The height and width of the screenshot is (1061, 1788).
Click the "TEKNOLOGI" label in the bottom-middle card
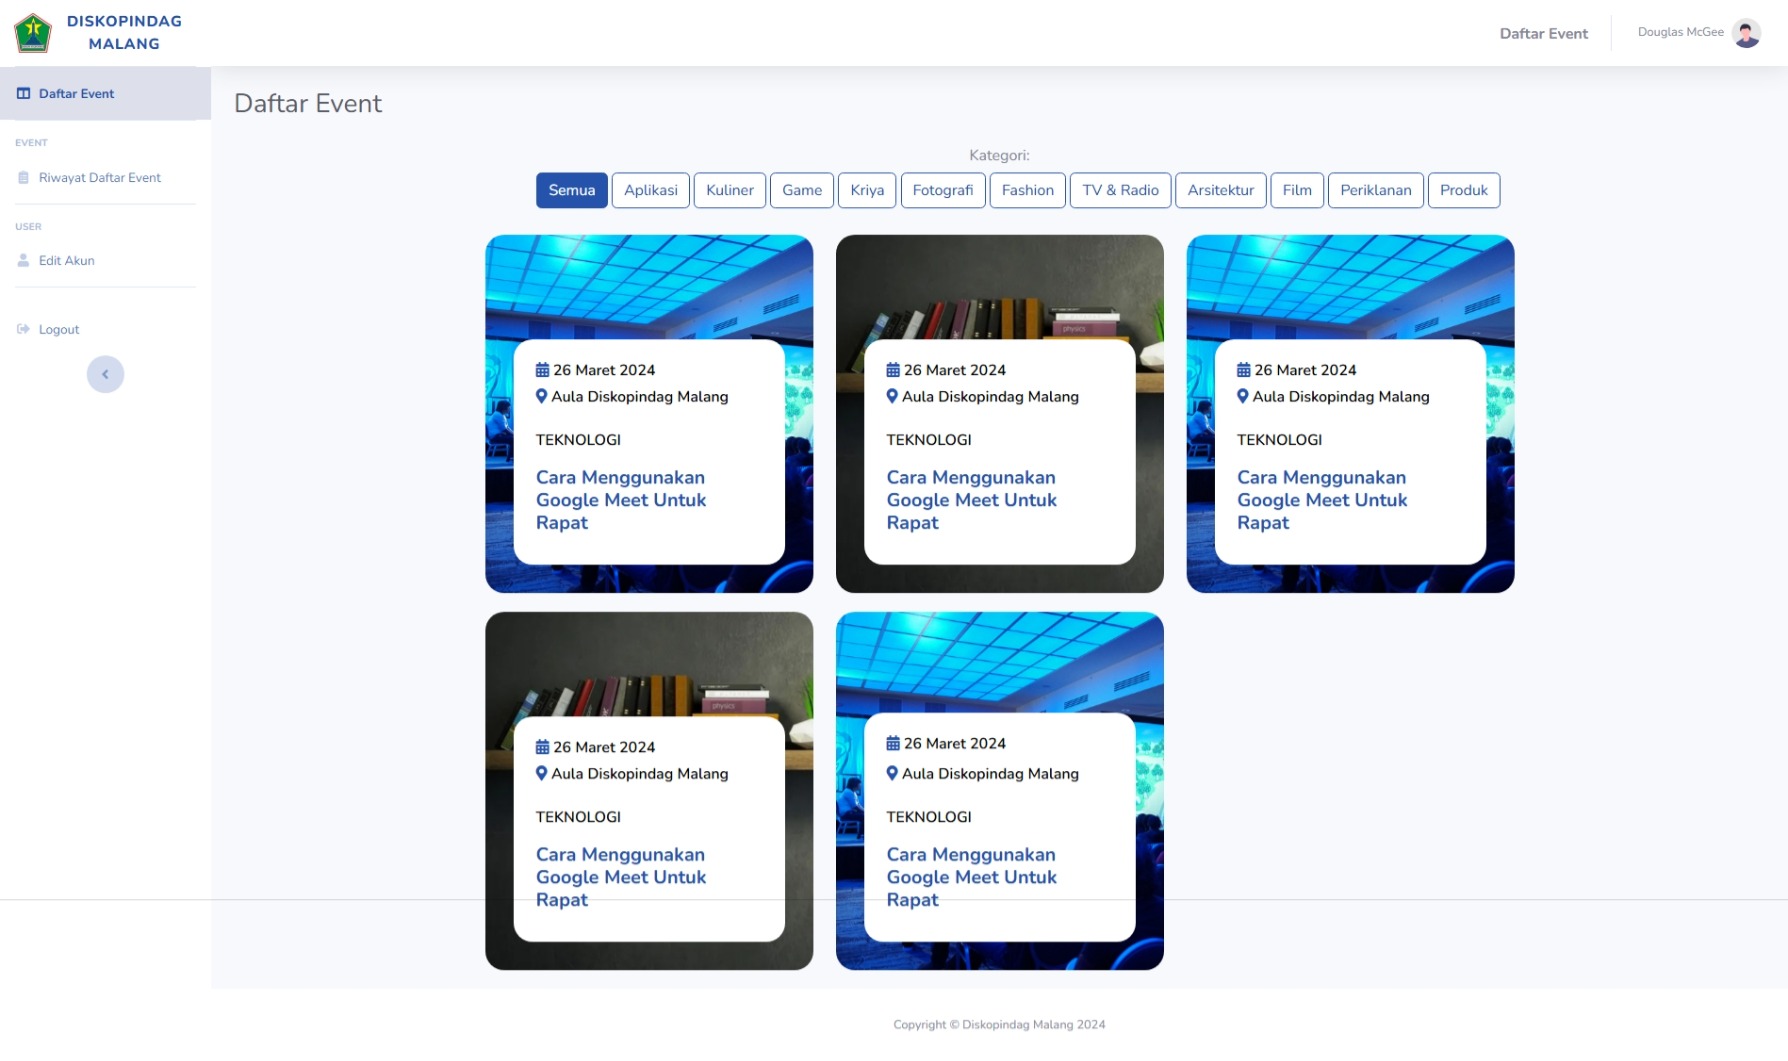point(928,817)
